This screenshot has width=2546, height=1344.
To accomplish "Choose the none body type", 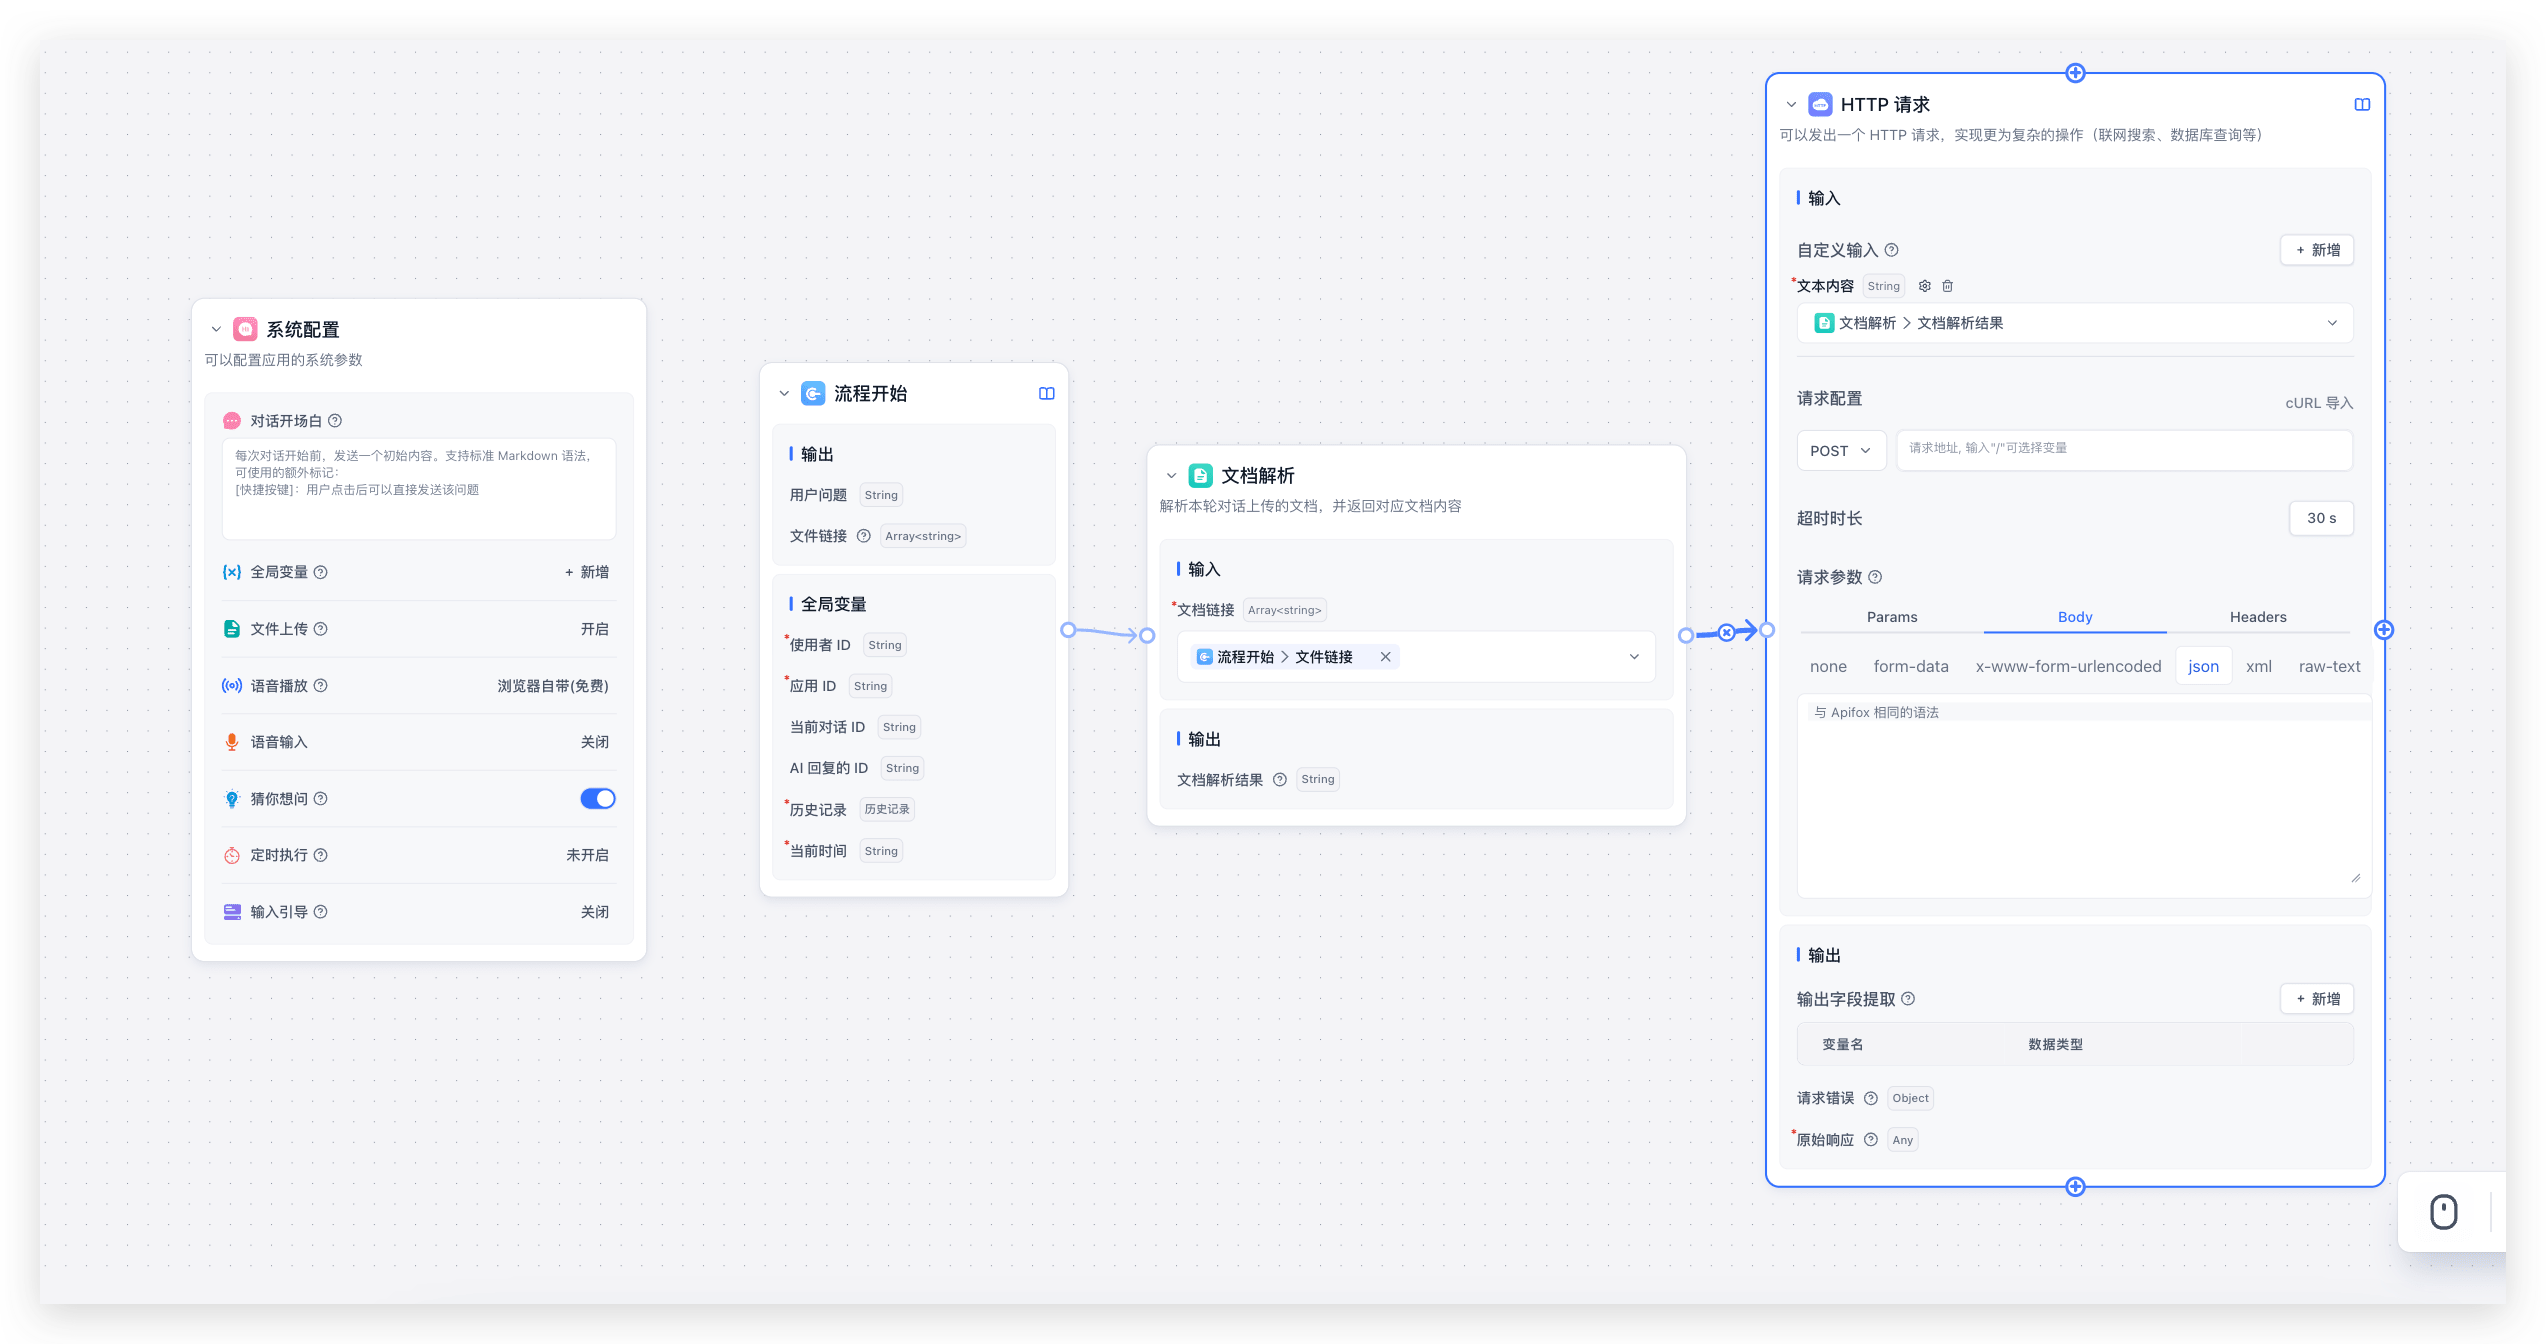I will [1828, 667].
